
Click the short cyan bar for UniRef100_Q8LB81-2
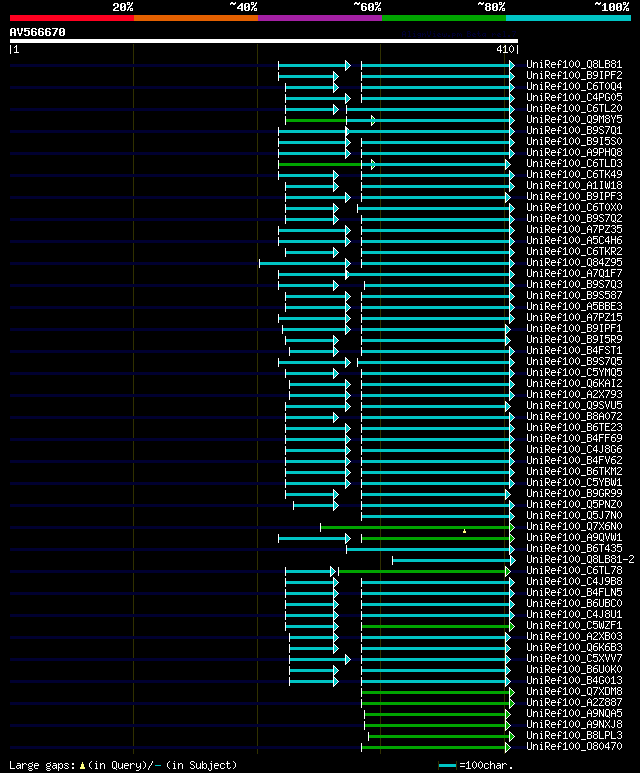click(454, 561)
